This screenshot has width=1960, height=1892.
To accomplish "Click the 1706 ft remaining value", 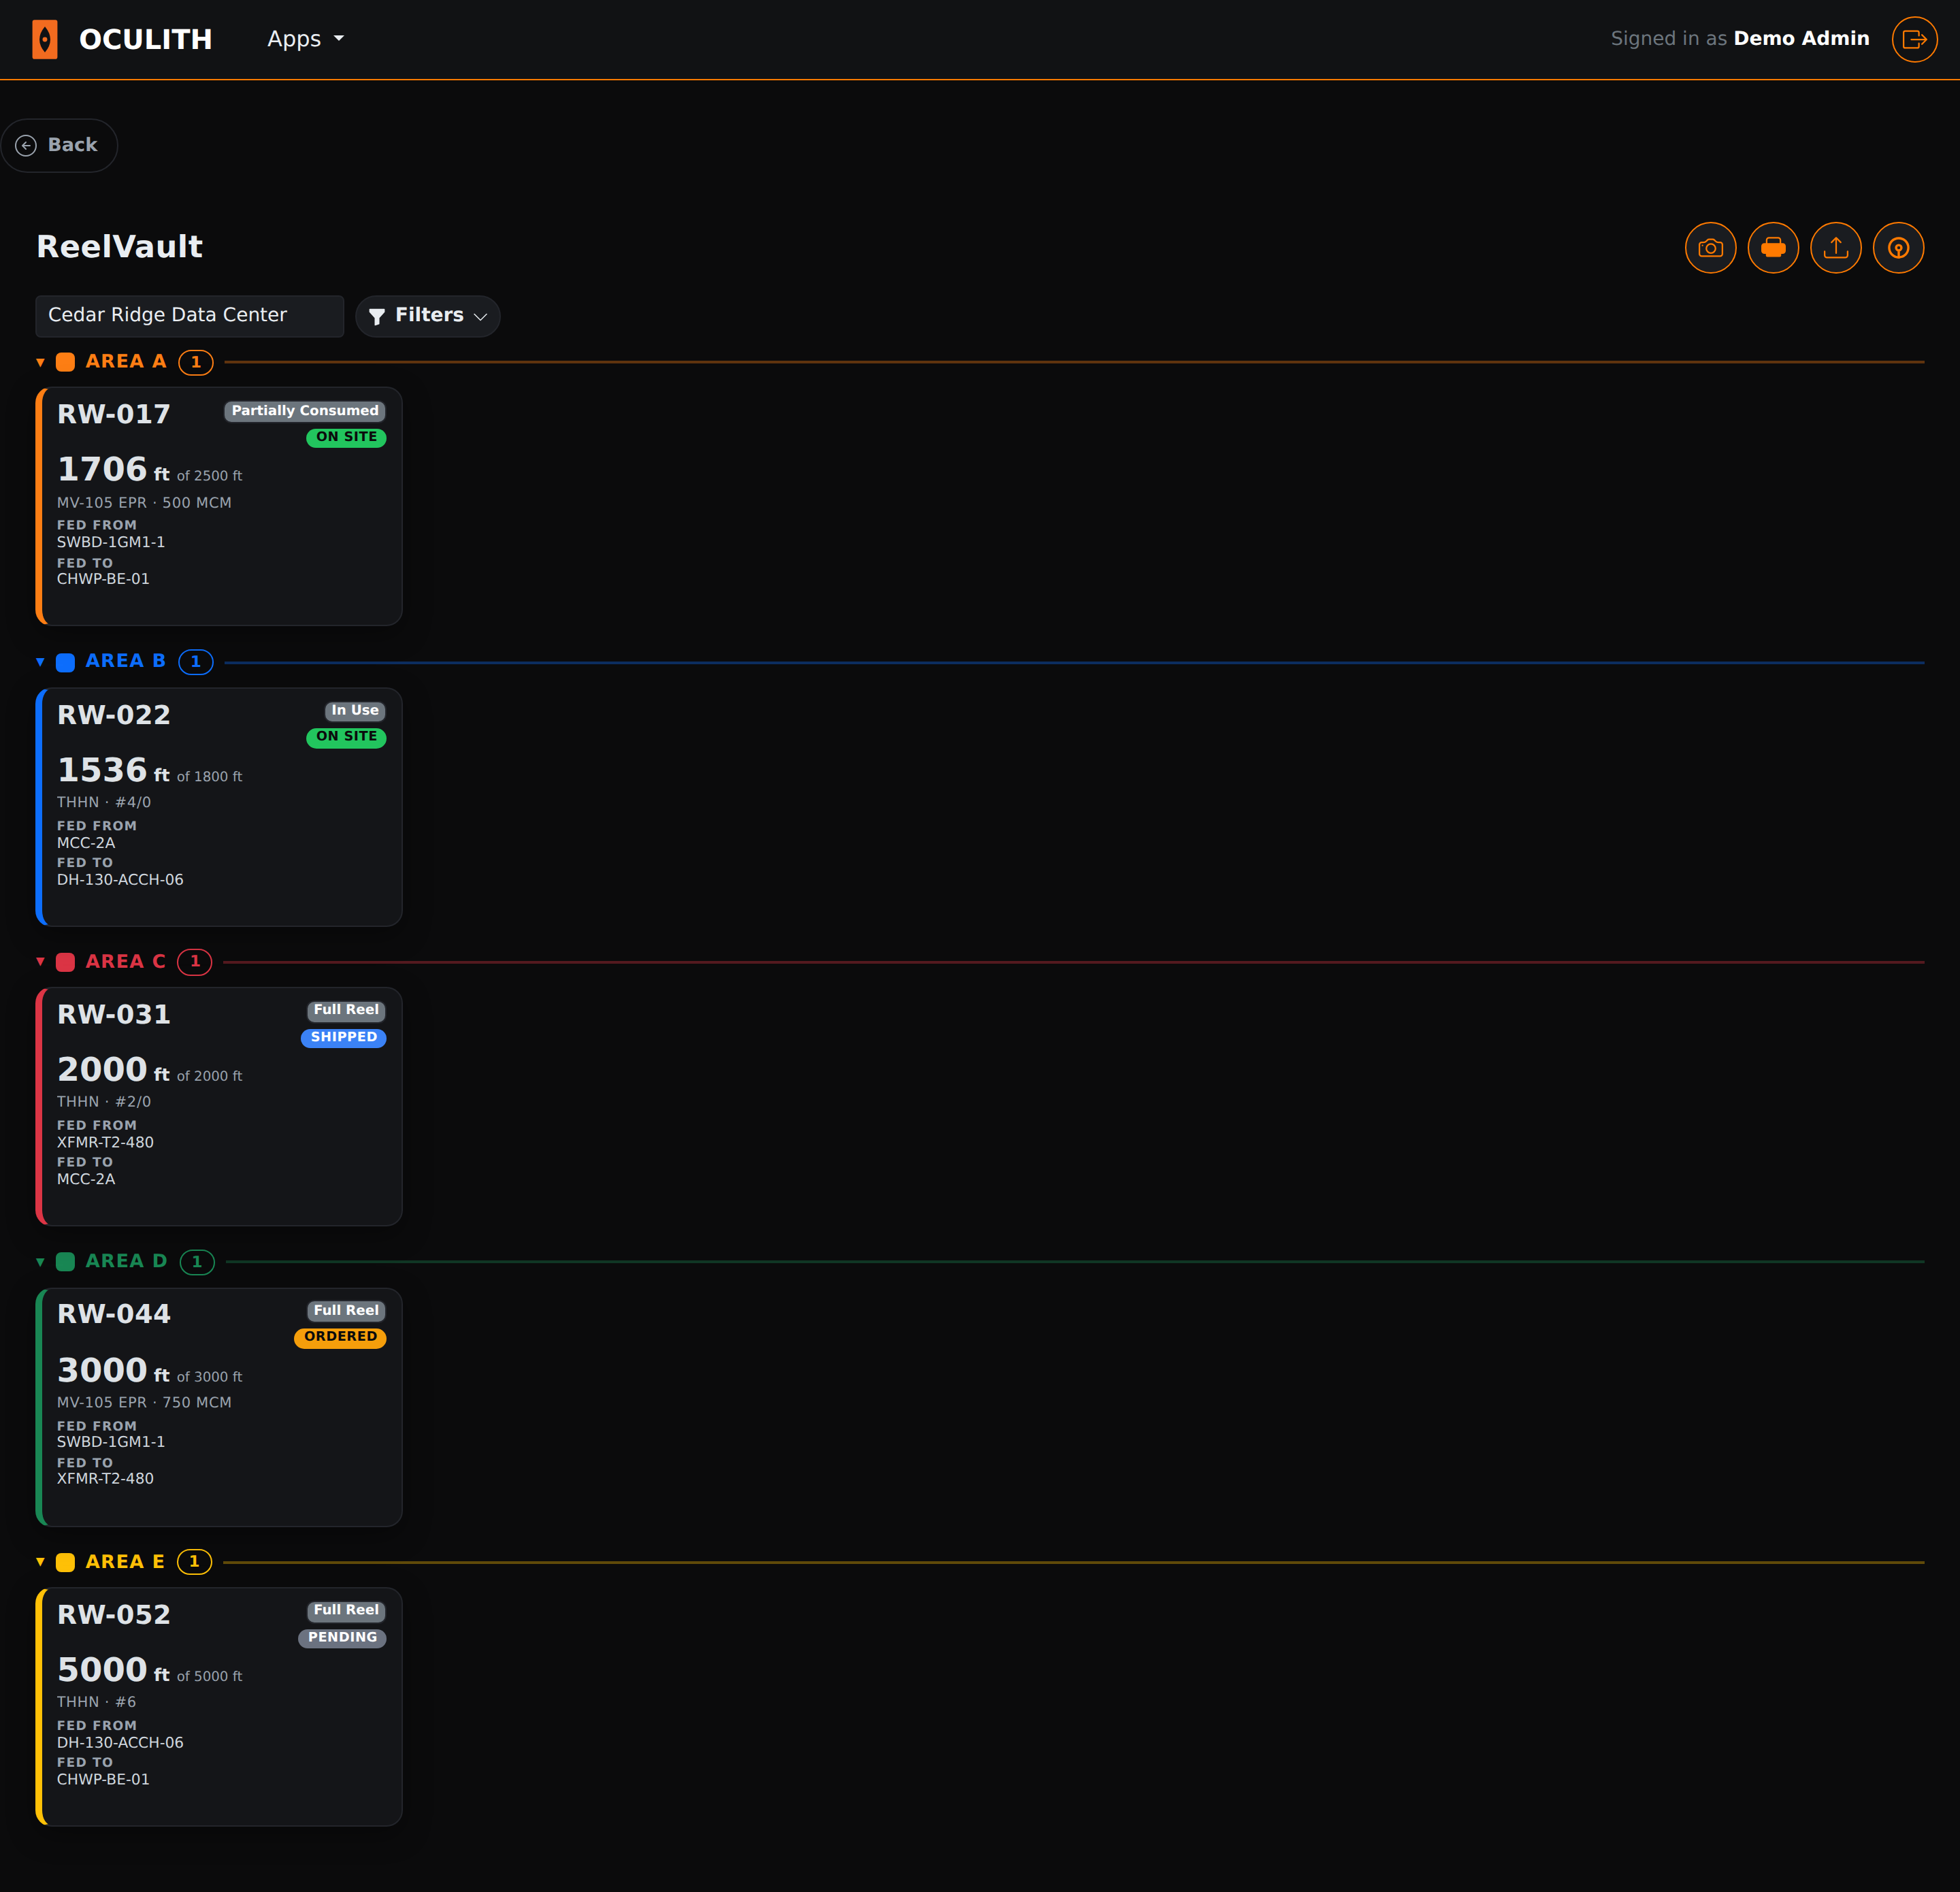I will tap(113, 469).
